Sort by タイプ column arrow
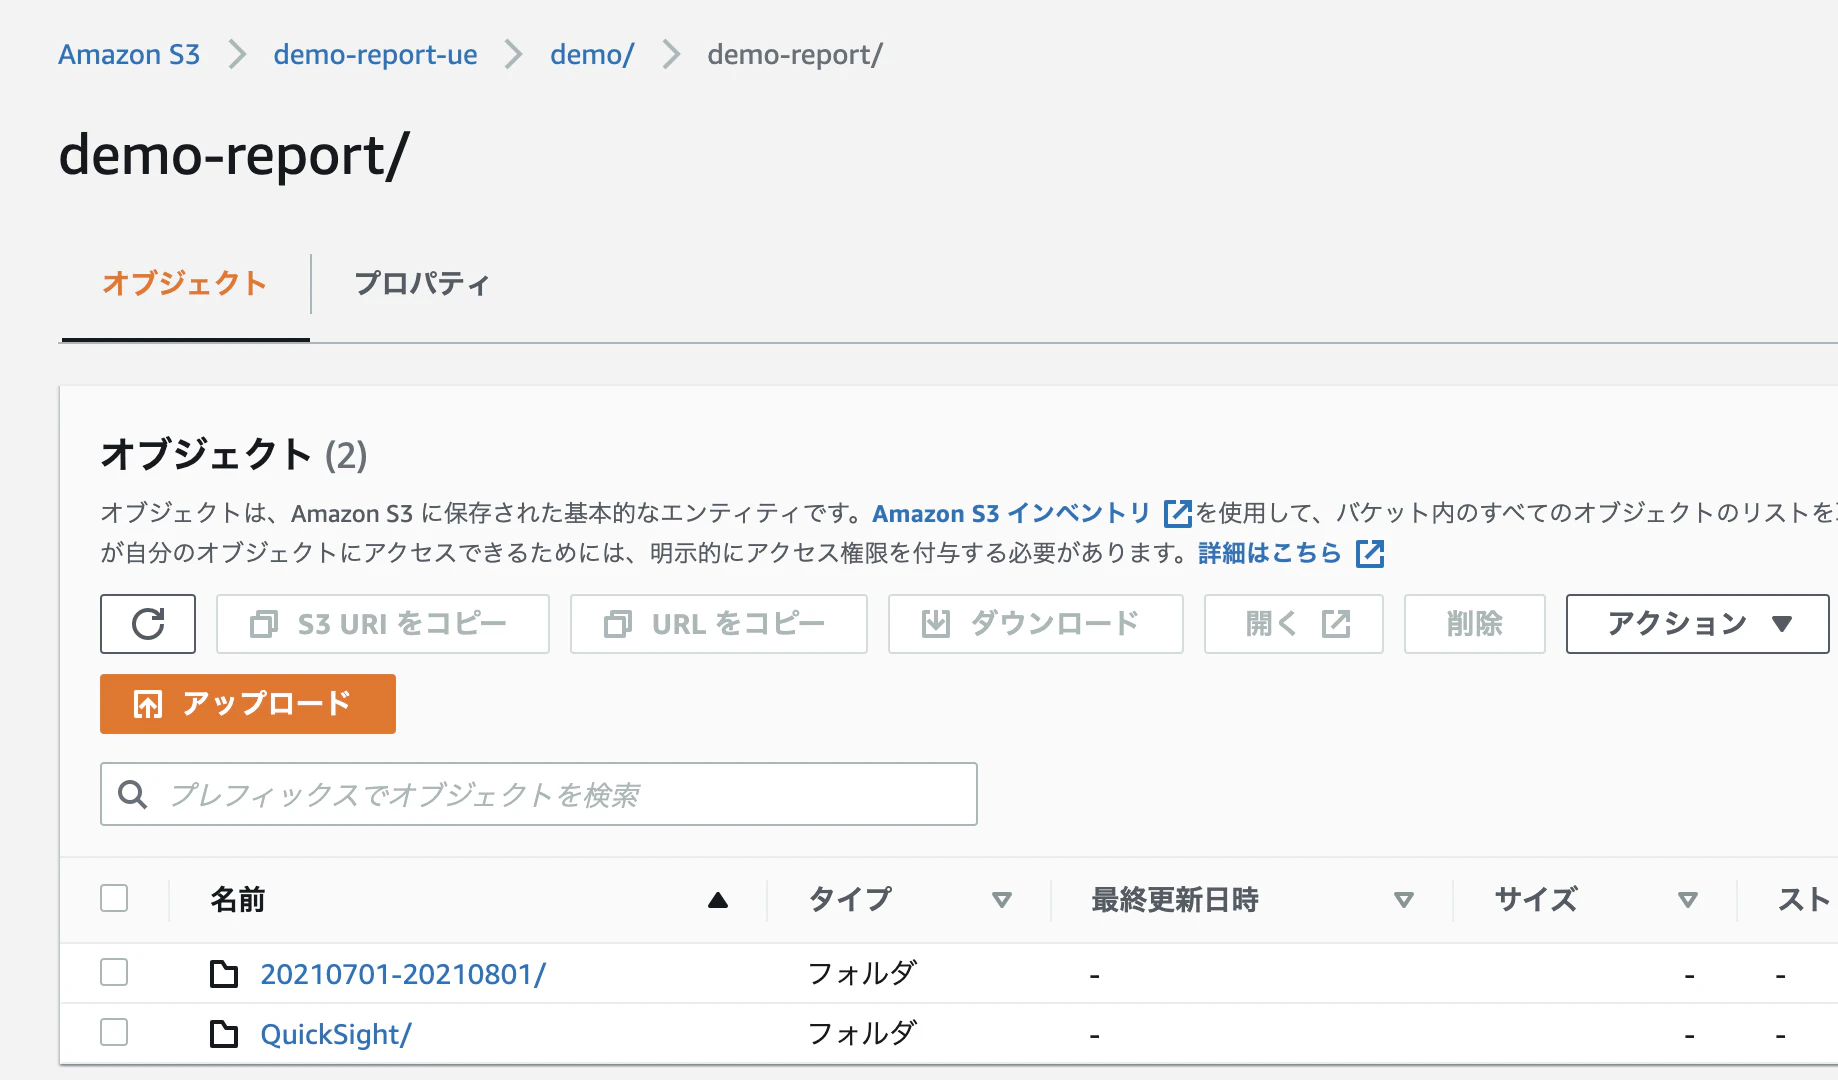The image size is (1838, 1080). coord(1002,900)
